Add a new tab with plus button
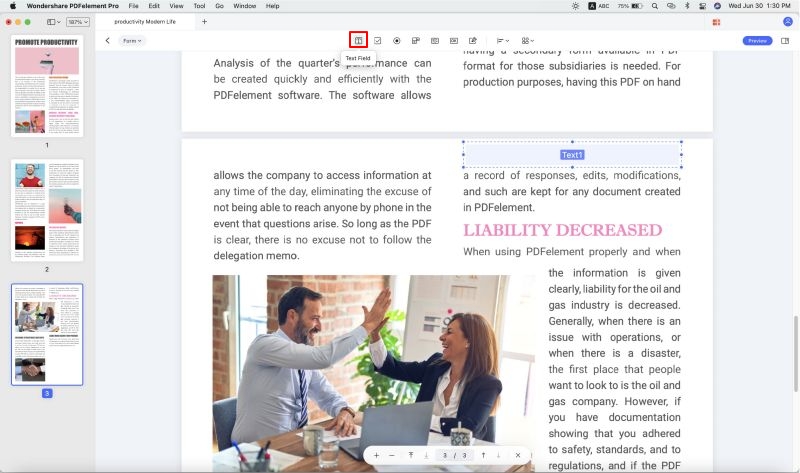The height and width of the screenshot is (473, 800). pos(204,21)
